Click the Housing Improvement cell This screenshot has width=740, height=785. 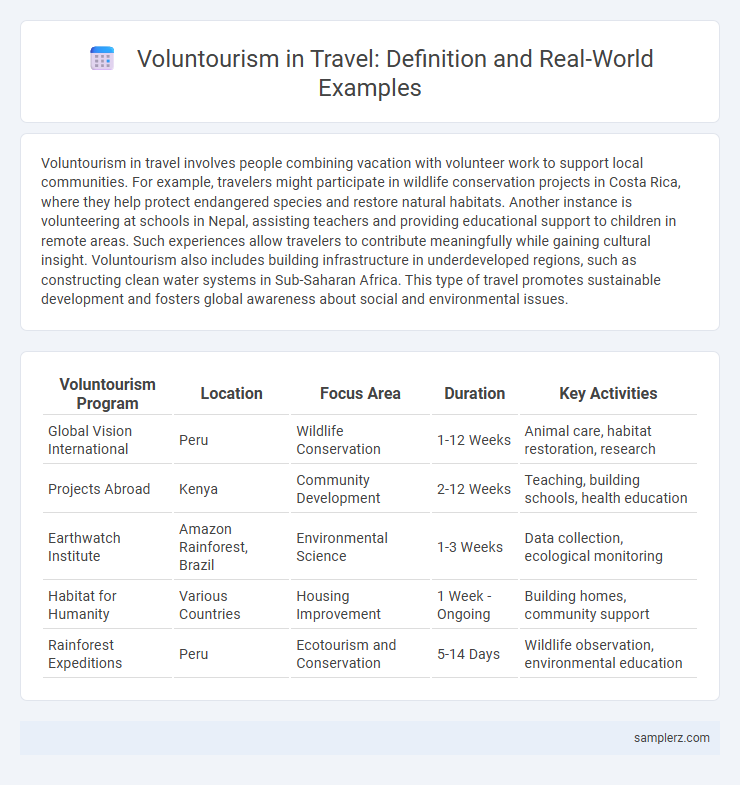pos(360,605)
